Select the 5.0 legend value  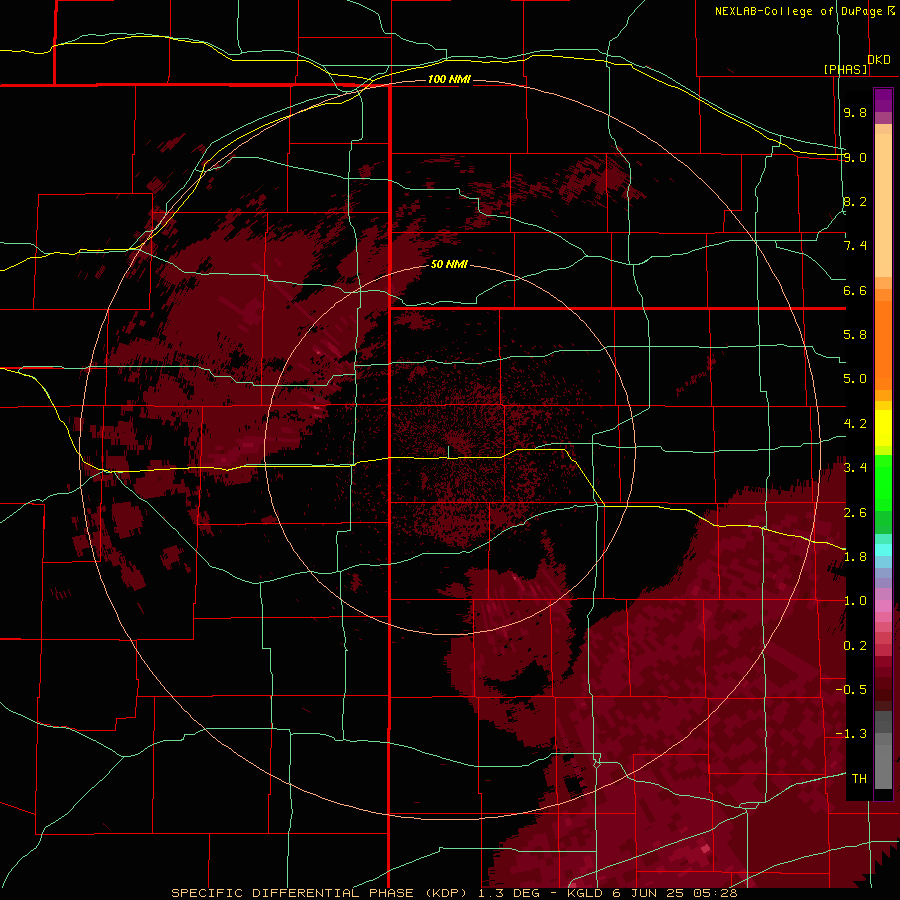tap(855, 379)
